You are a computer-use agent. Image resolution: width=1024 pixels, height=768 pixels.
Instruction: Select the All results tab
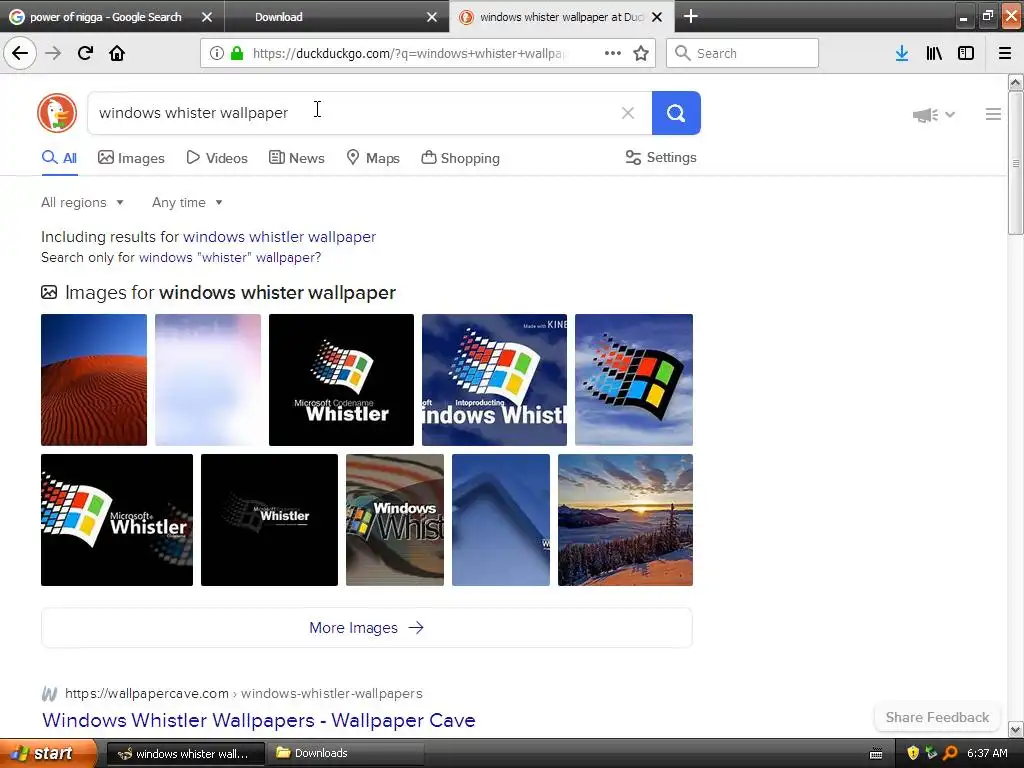(x=59, y=158)
